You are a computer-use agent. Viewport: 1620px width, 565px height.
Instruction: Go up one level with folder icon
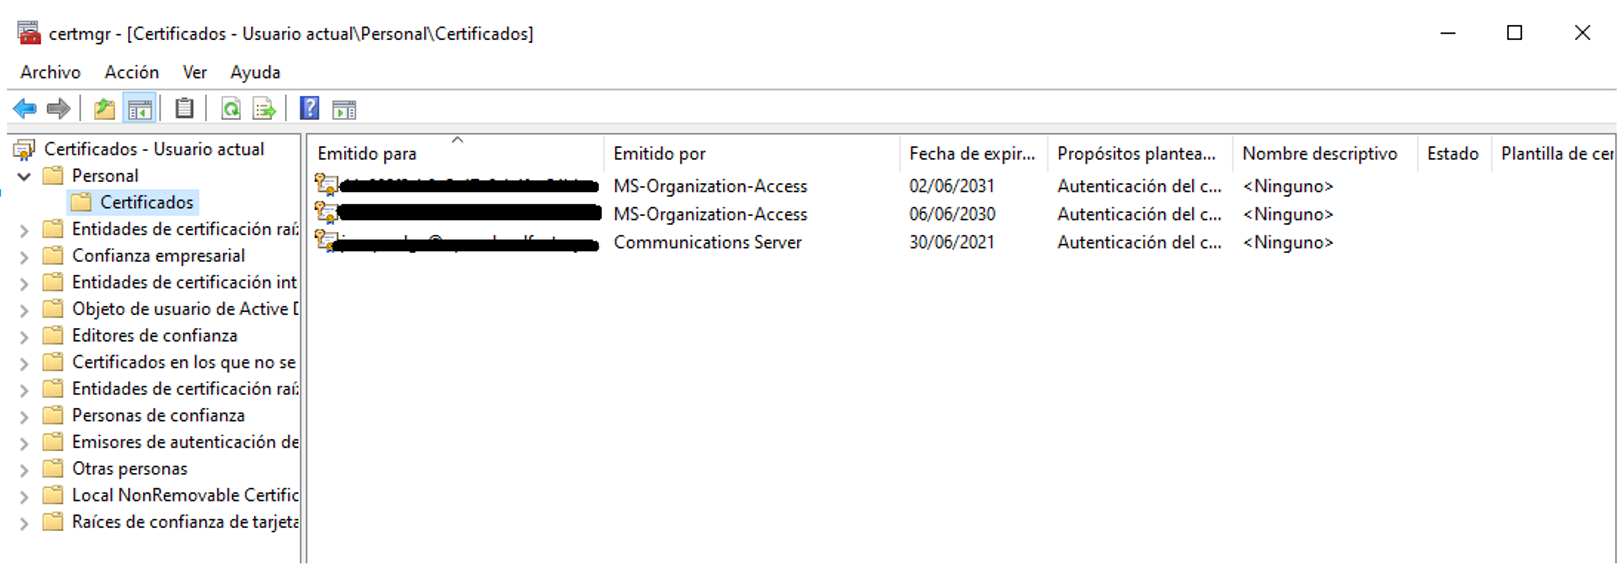pos(104,109)
